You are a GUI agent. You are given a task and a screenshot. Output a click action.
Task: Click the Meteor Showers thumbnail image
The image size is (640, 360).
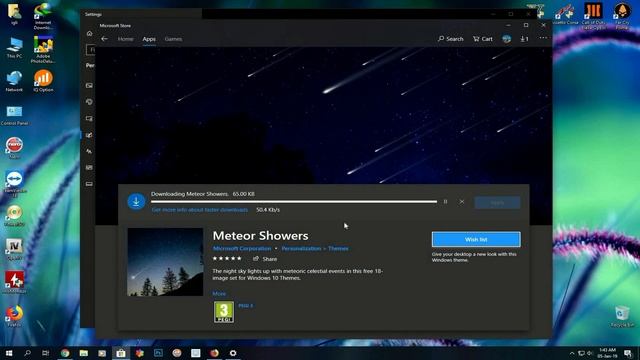pyautogui.click(x=165, y=262)
